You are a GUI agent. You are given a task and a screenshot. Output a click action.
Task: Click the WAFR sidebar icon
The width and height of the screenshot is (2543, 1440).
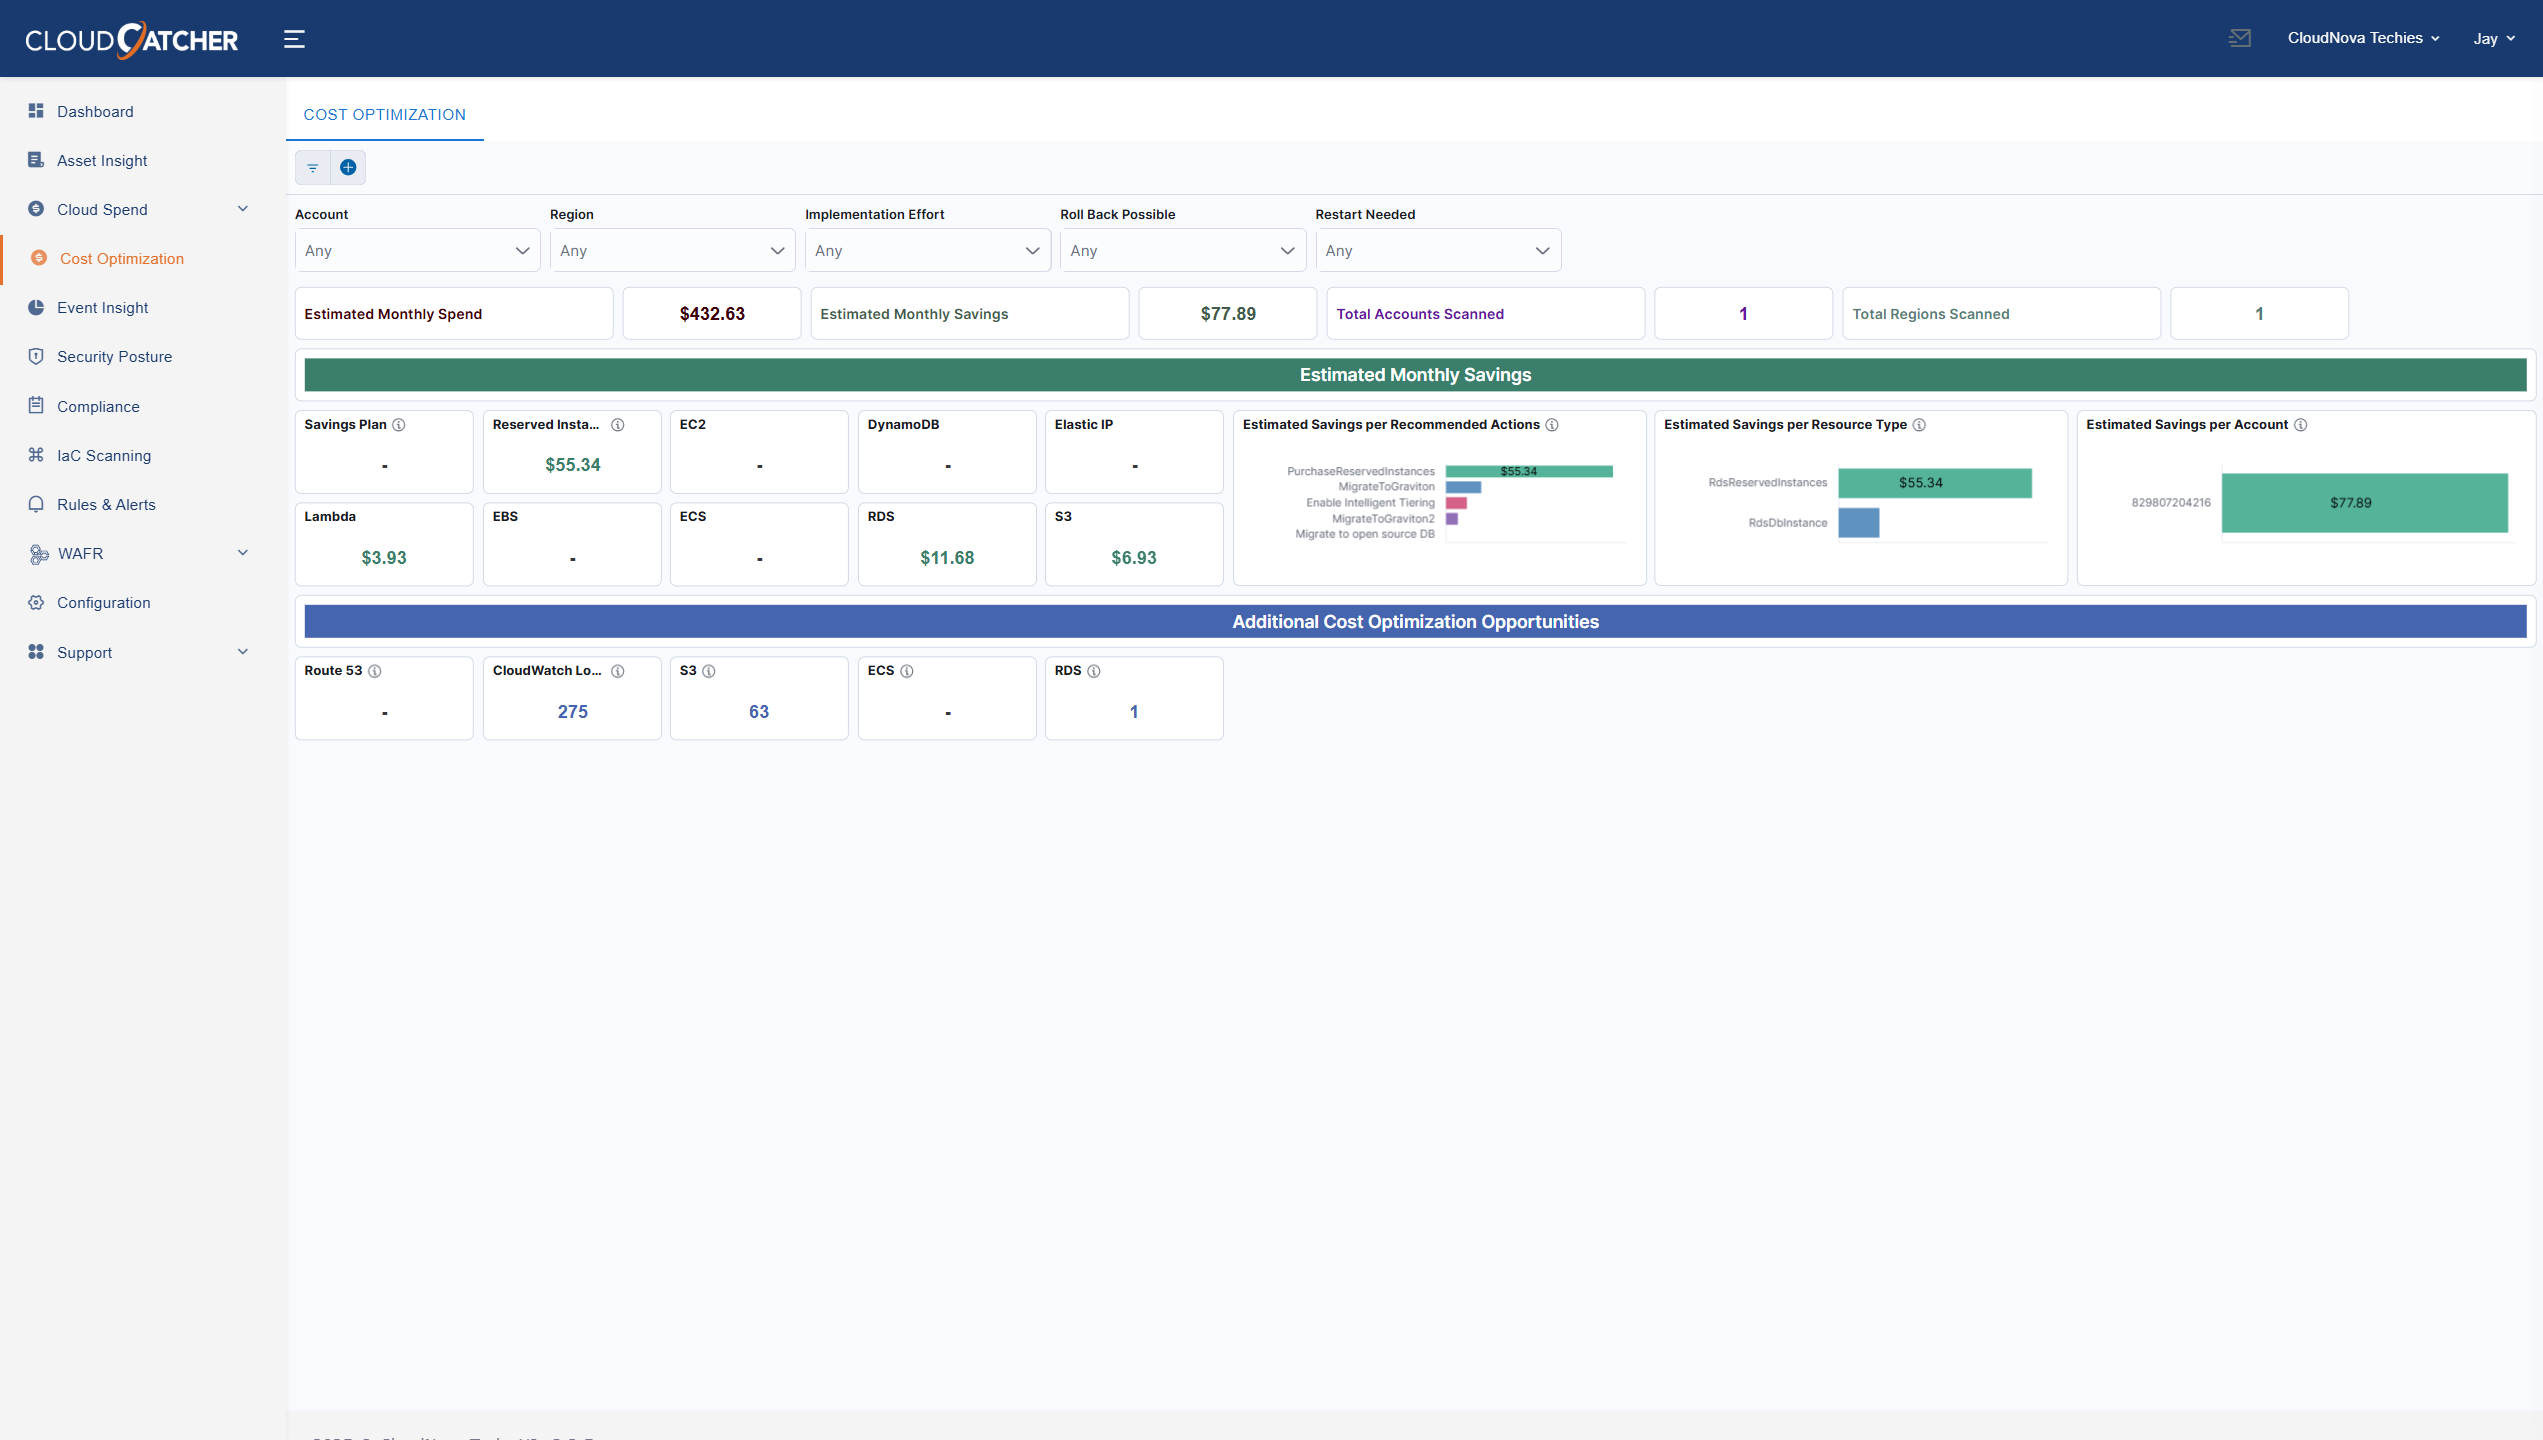click(38, 553)
